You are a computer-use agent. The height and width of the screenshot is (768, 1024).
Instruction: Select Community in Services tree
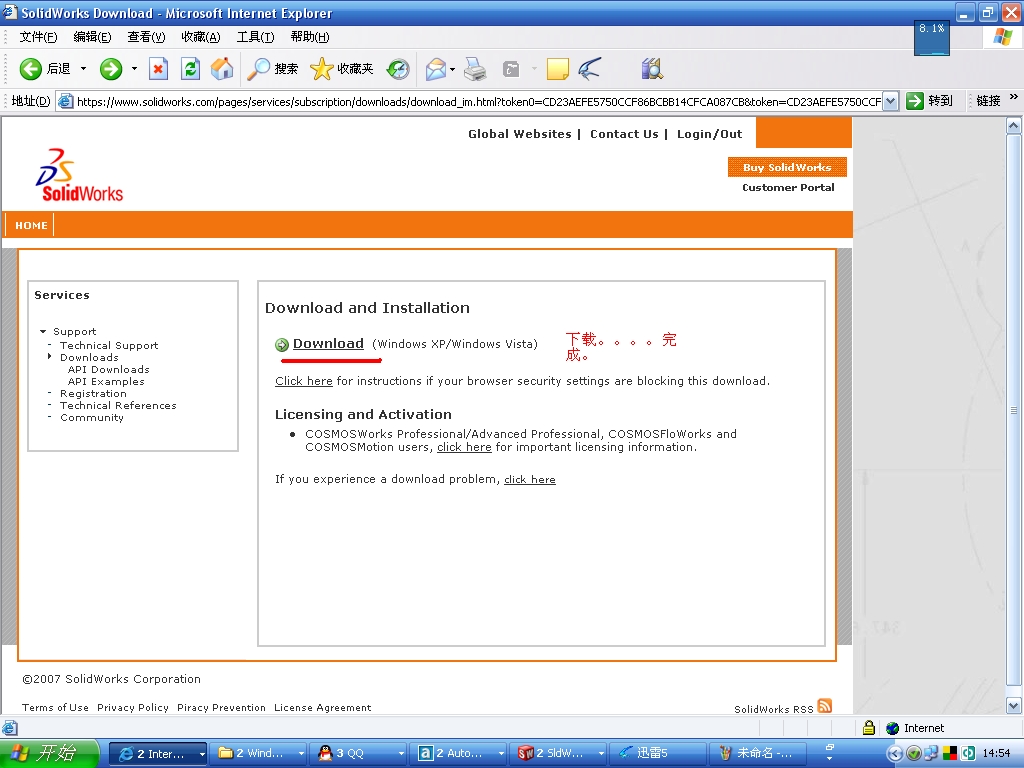(x=92, y=417)
